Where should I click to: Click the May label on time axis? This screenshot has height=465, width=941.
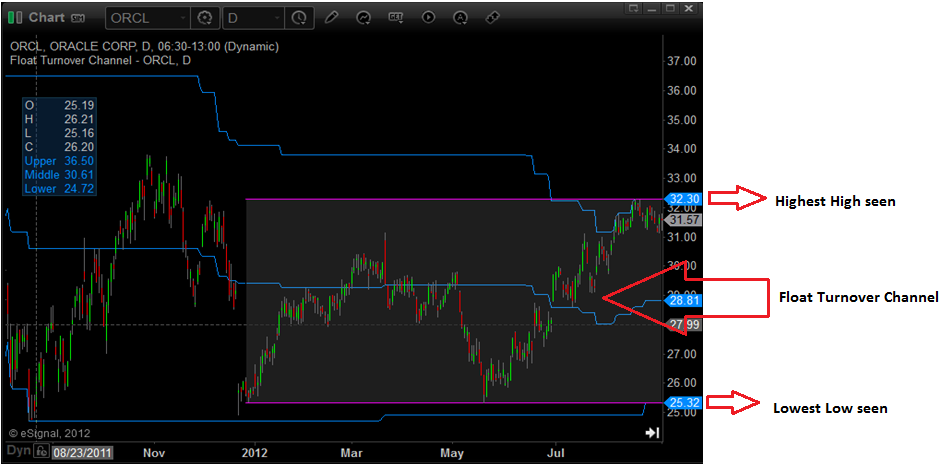pyautogui.click(x=452, y=451)
